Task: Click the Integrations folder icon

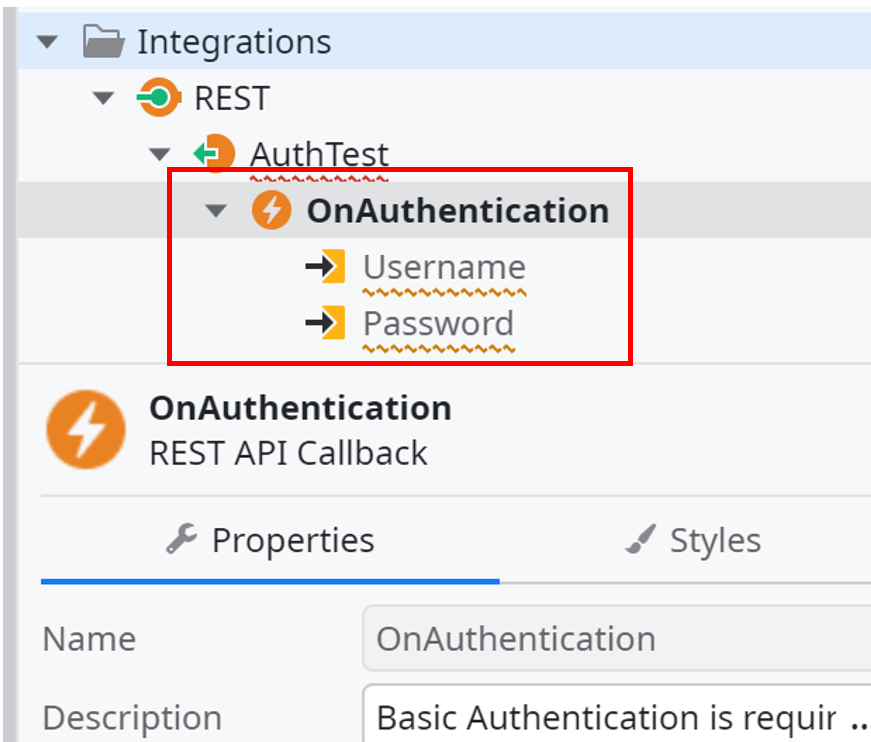Action: click(103, 41)
